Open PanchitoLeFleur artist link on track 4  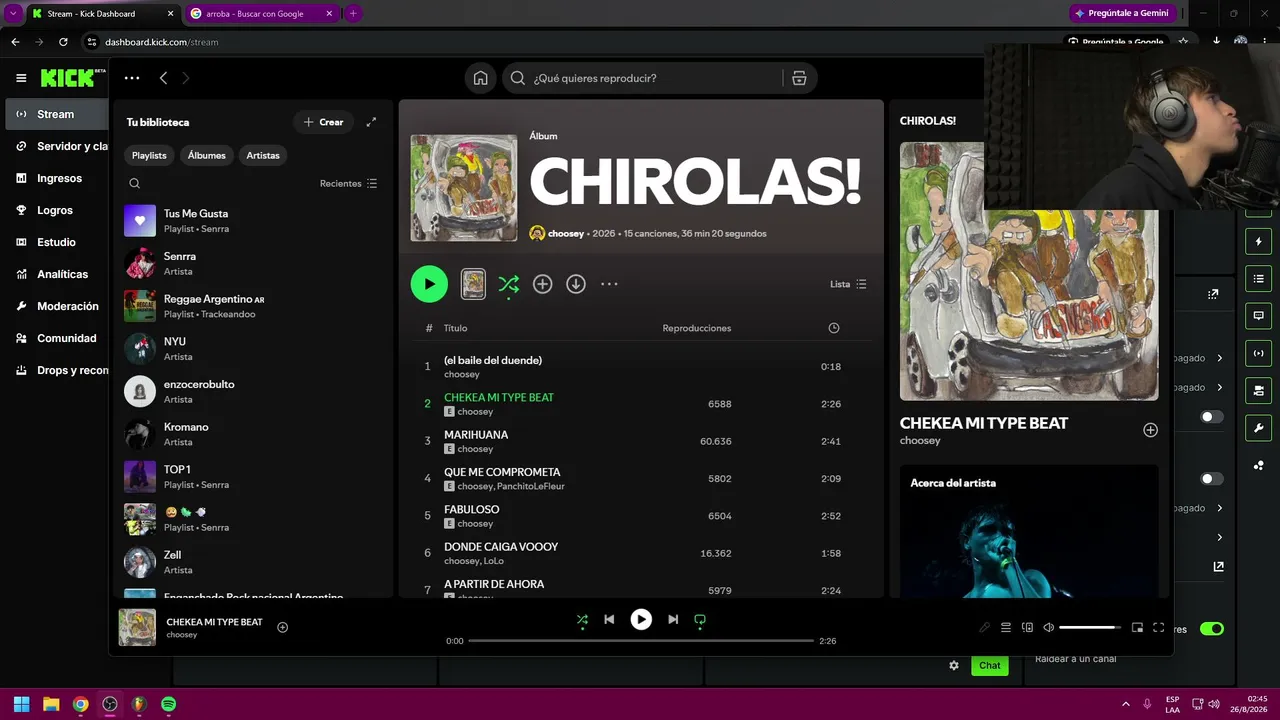click(531, 486)
